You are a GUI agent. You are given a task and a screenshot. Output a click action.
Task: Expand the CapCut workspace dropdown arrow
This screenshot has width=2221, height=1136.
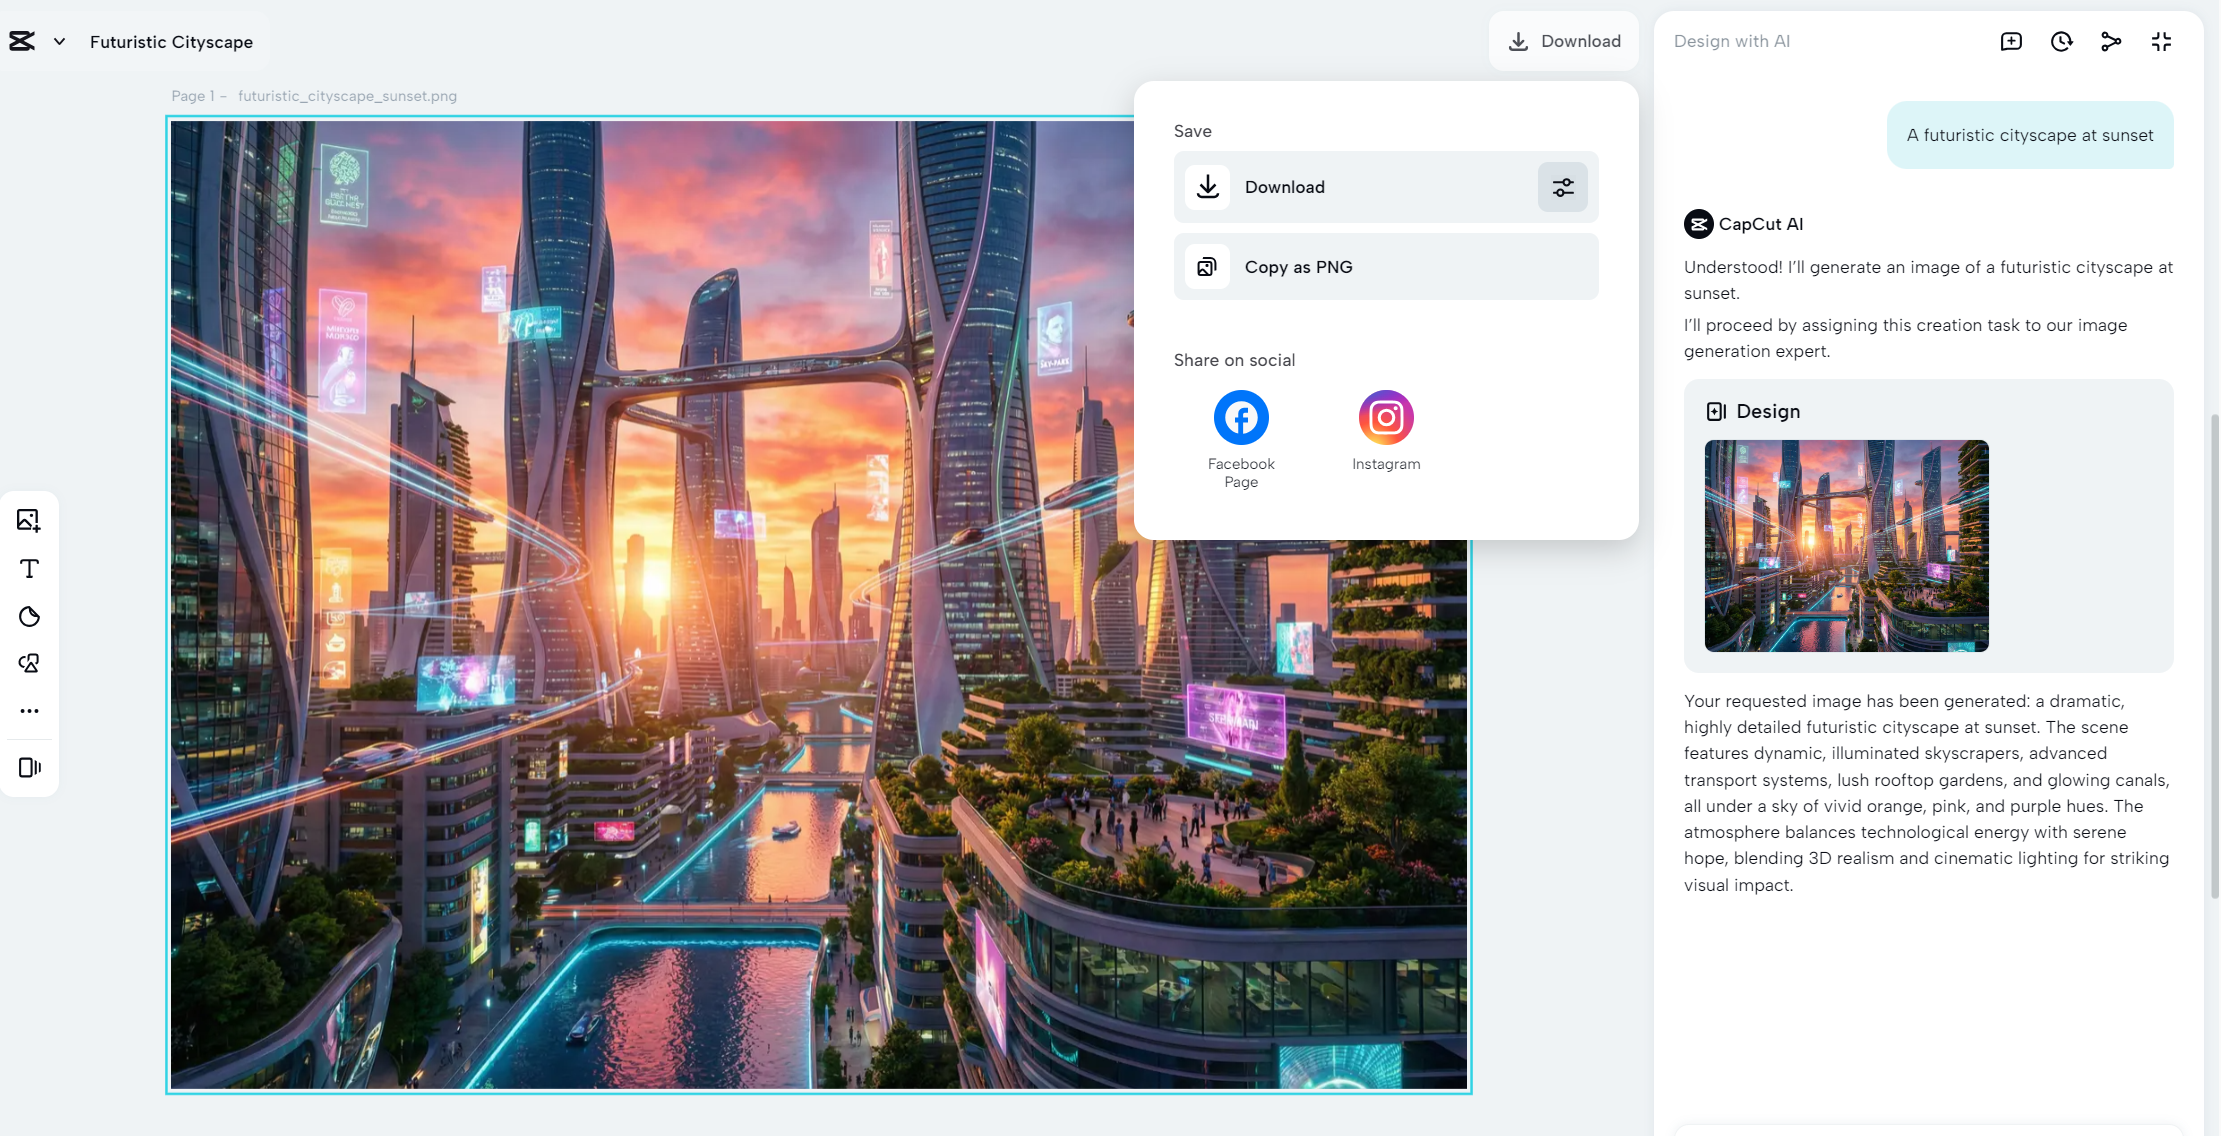pyautogui.click(x=58, y=41)
